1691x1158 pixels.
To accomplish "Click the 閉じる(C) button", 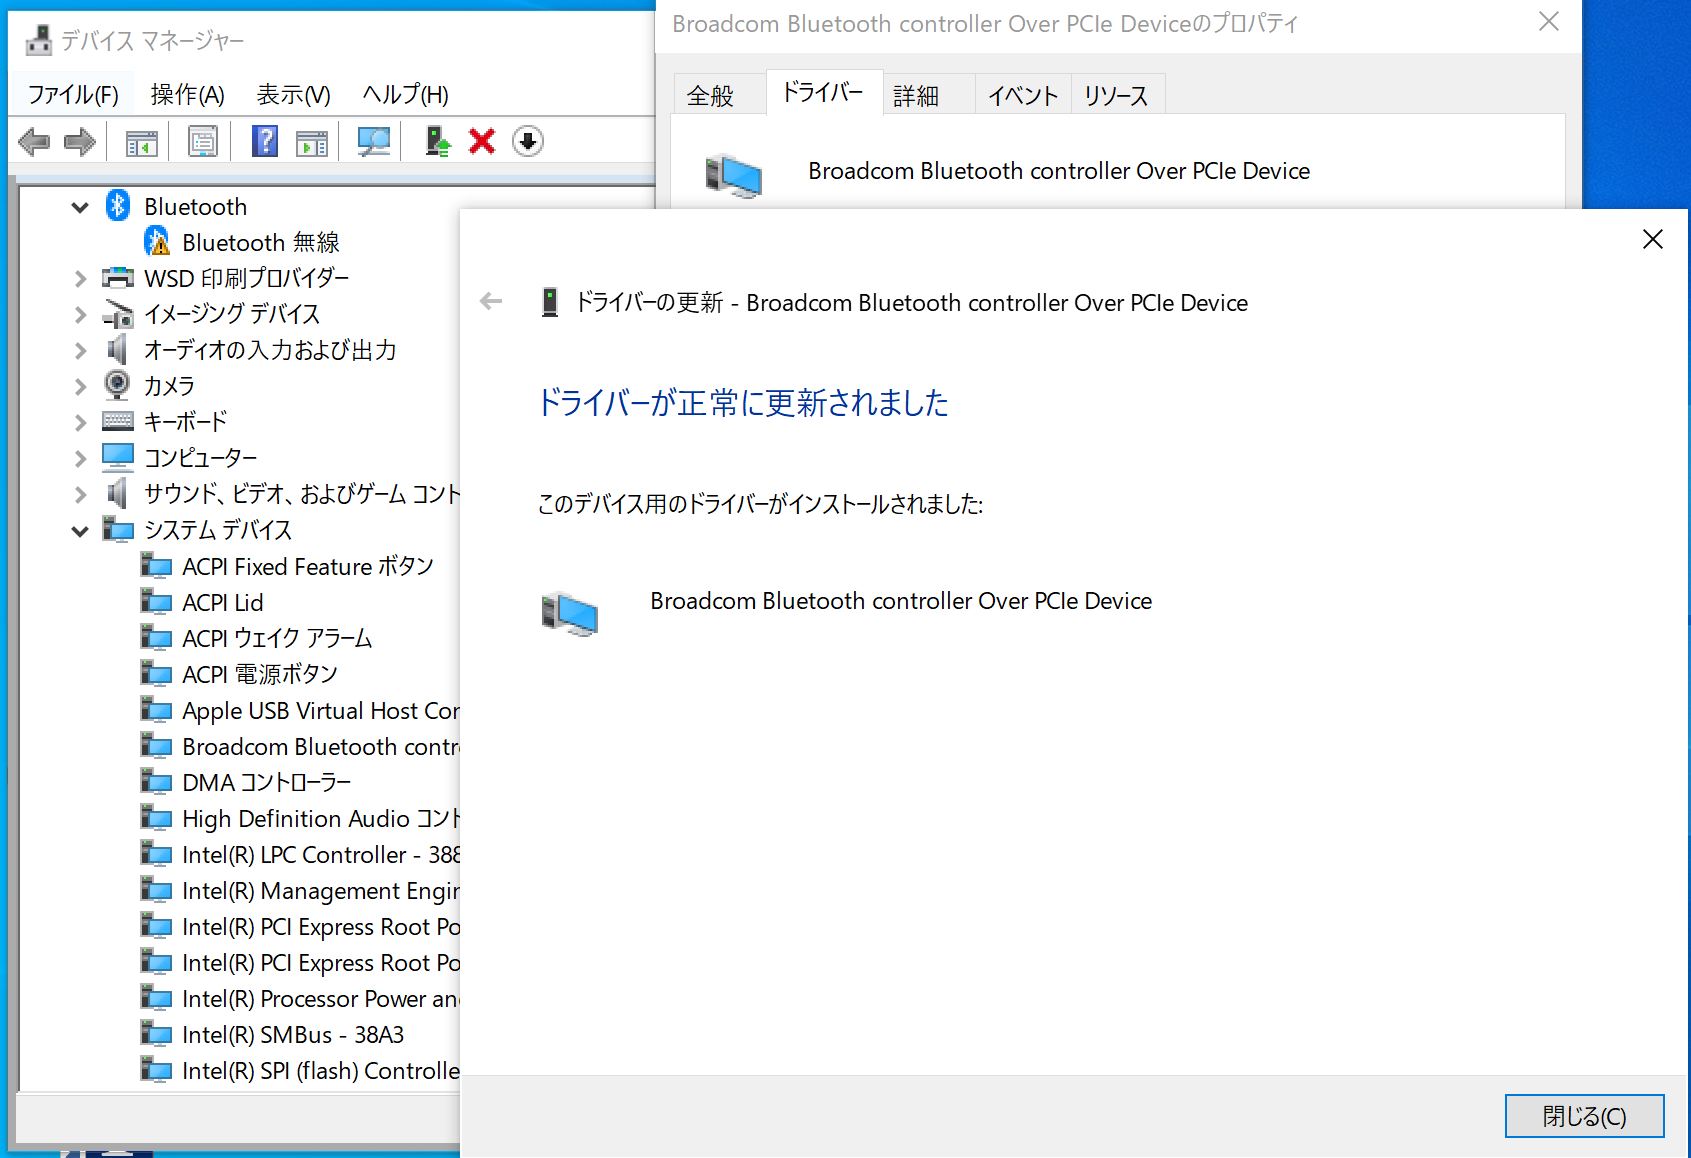I will [1584, 1116].
